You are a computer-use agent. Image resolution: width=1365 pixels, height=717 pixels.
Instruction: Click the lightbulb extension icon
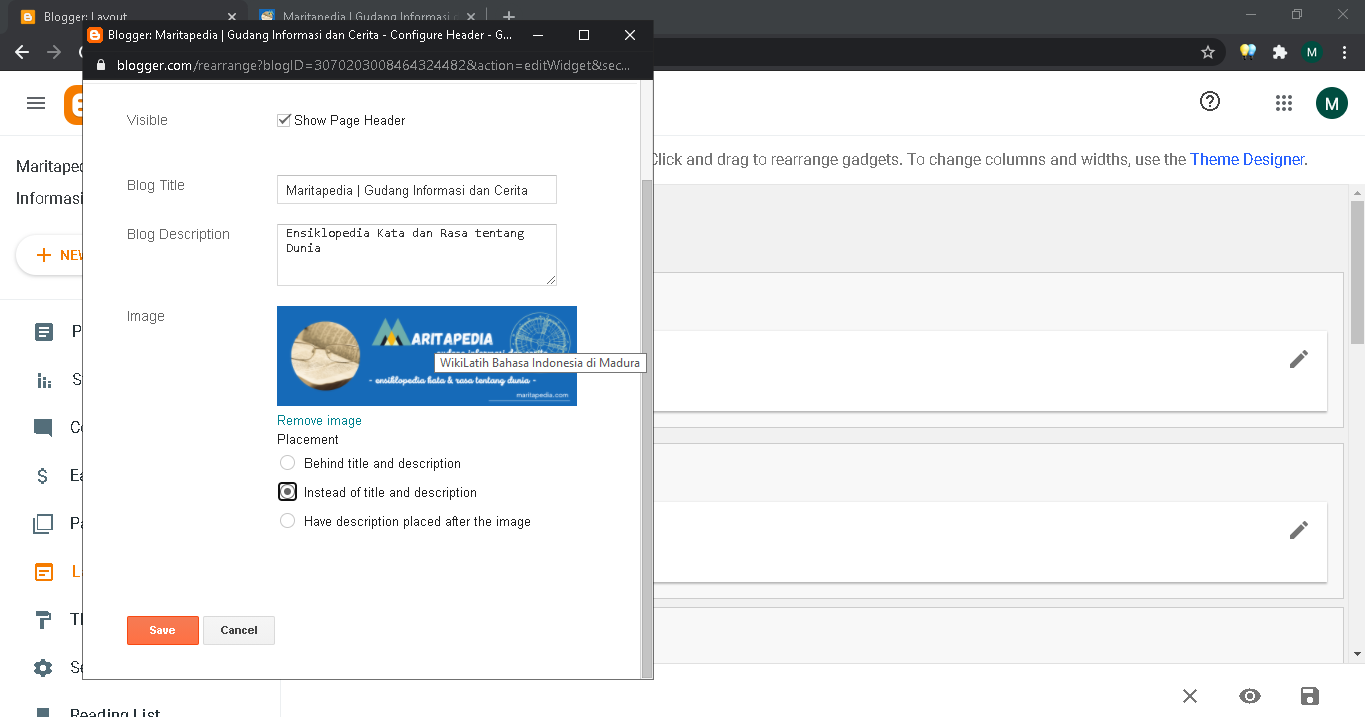tap(1248, 52)
